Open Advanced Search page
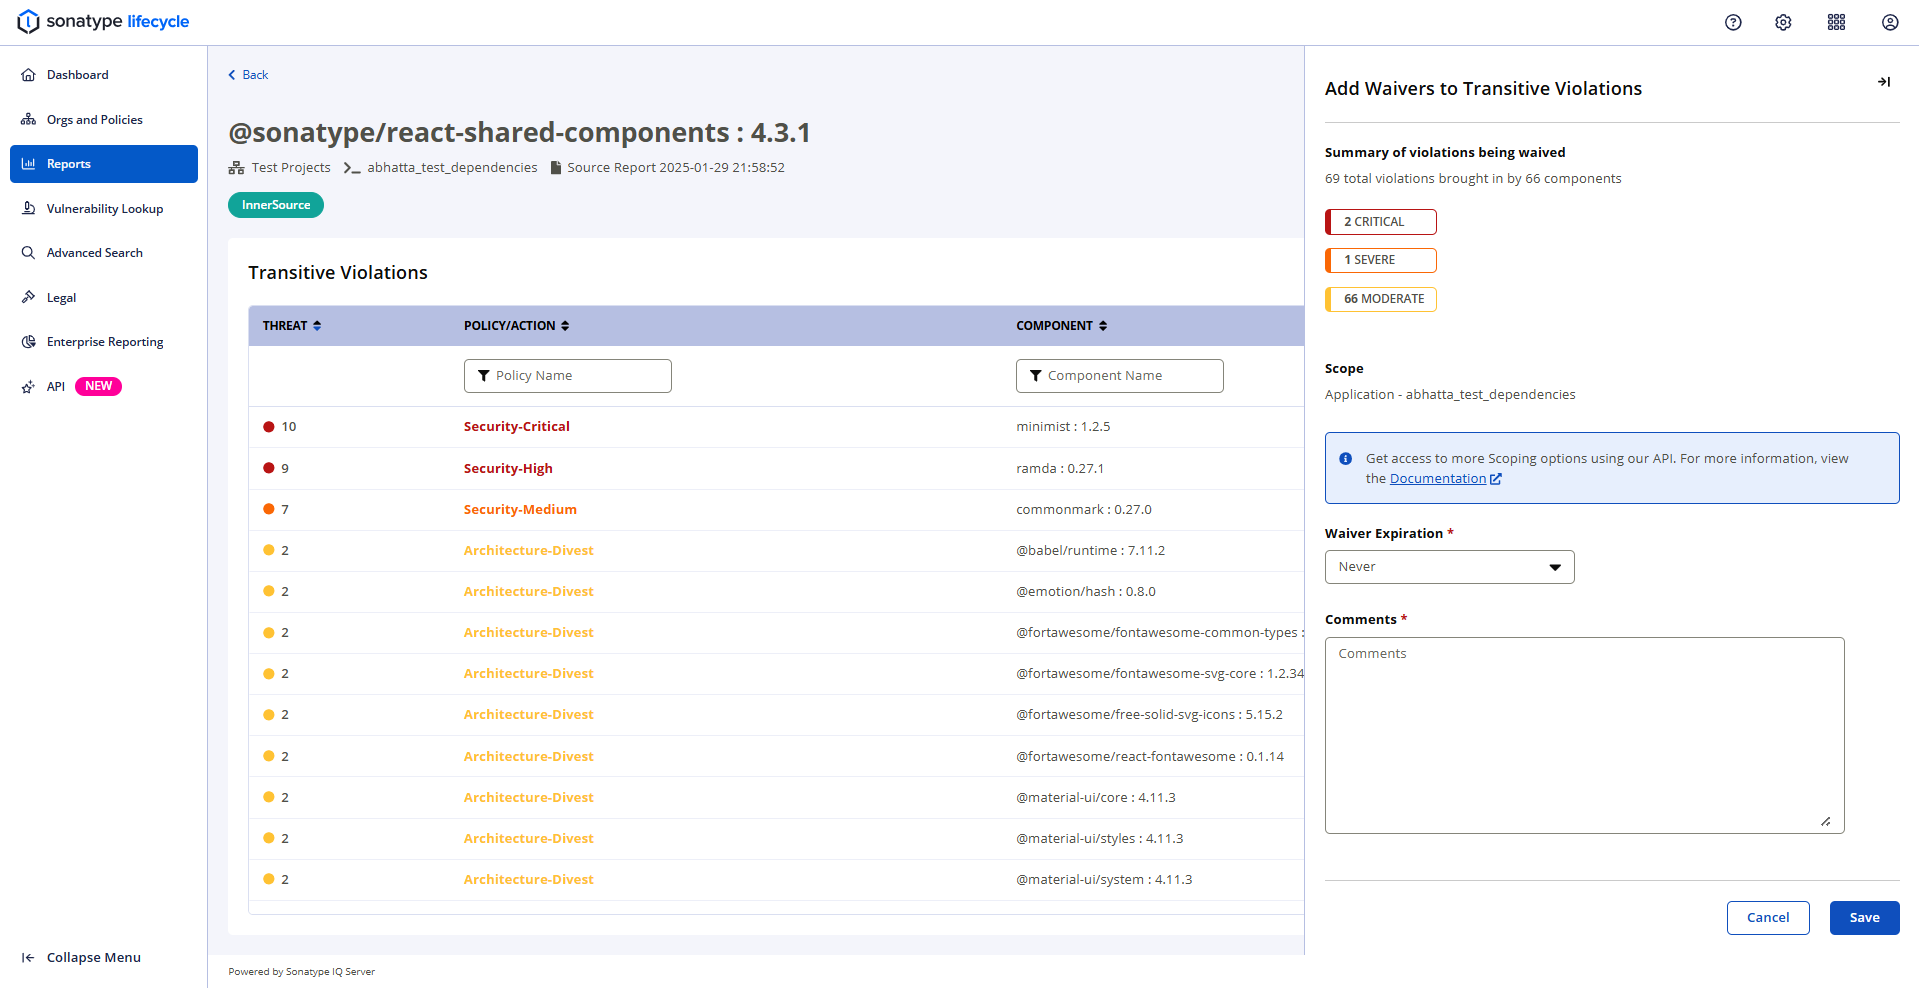This screenshot has width=1919, height=988. coord(104,252)
